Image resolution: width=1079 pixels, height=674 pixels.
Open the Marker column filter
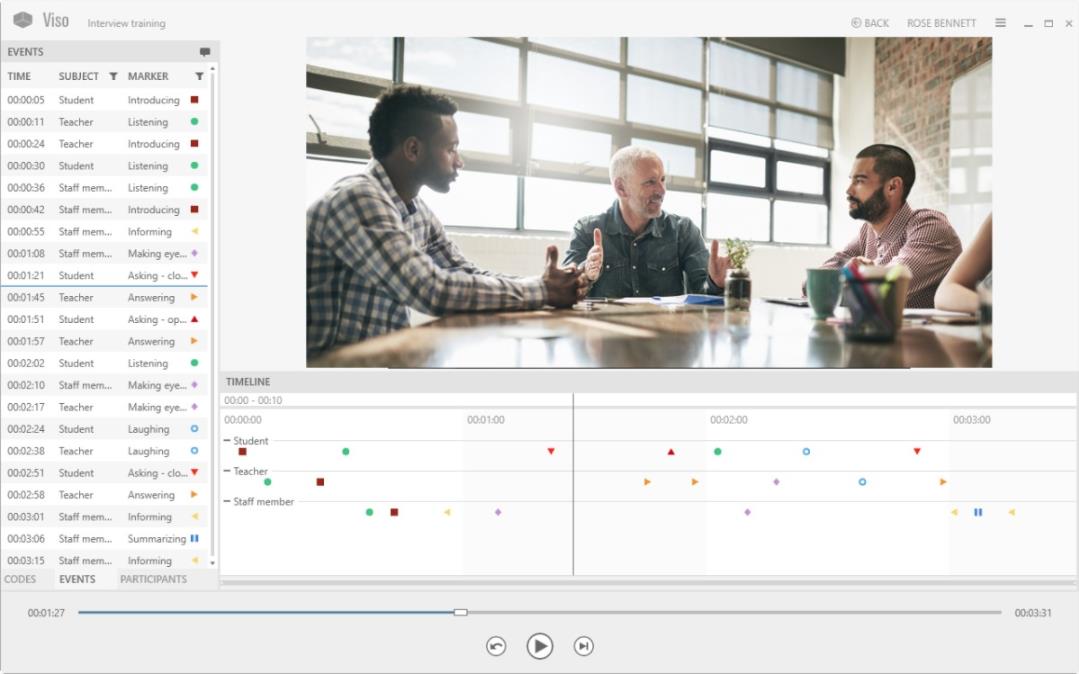point(199,76)
